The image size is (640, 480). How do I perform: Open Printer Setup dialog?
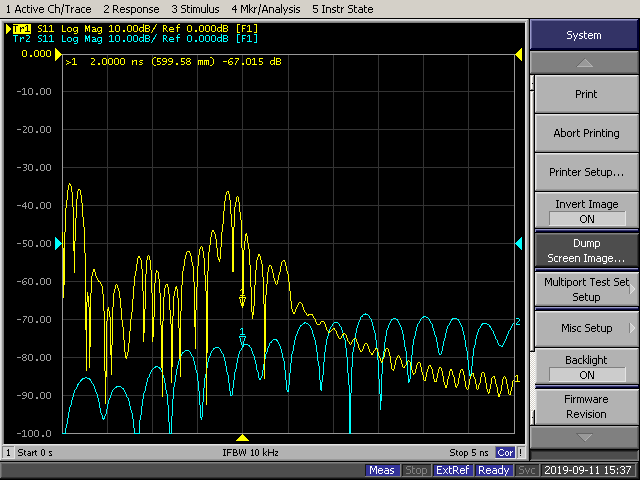point(586,172)
